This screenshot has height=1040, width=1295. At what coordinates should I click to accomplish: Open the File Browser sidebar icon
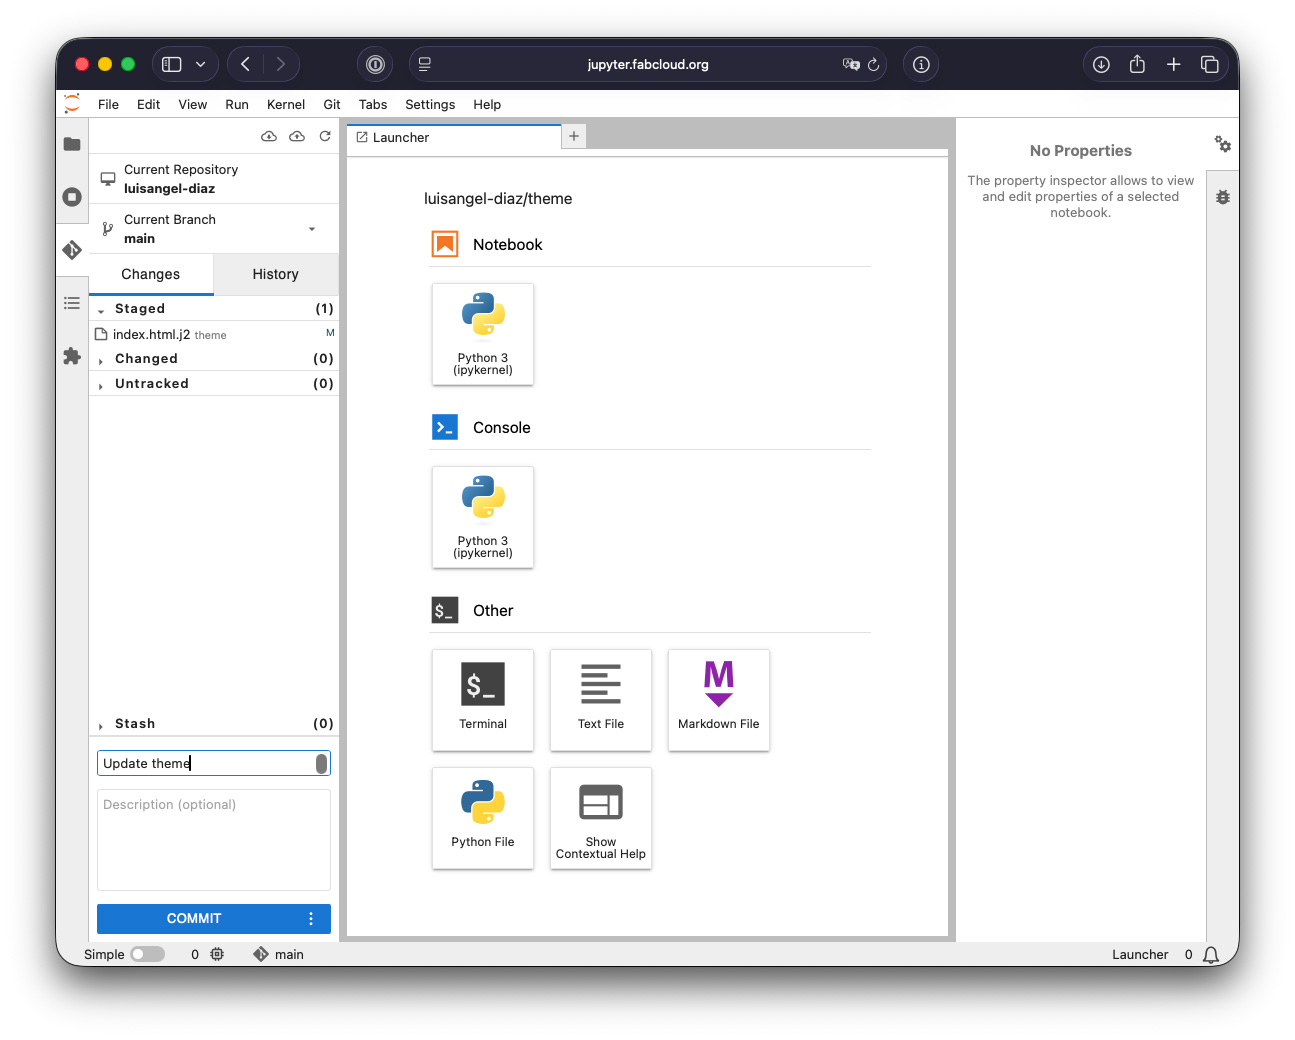[x=72, y=144]
